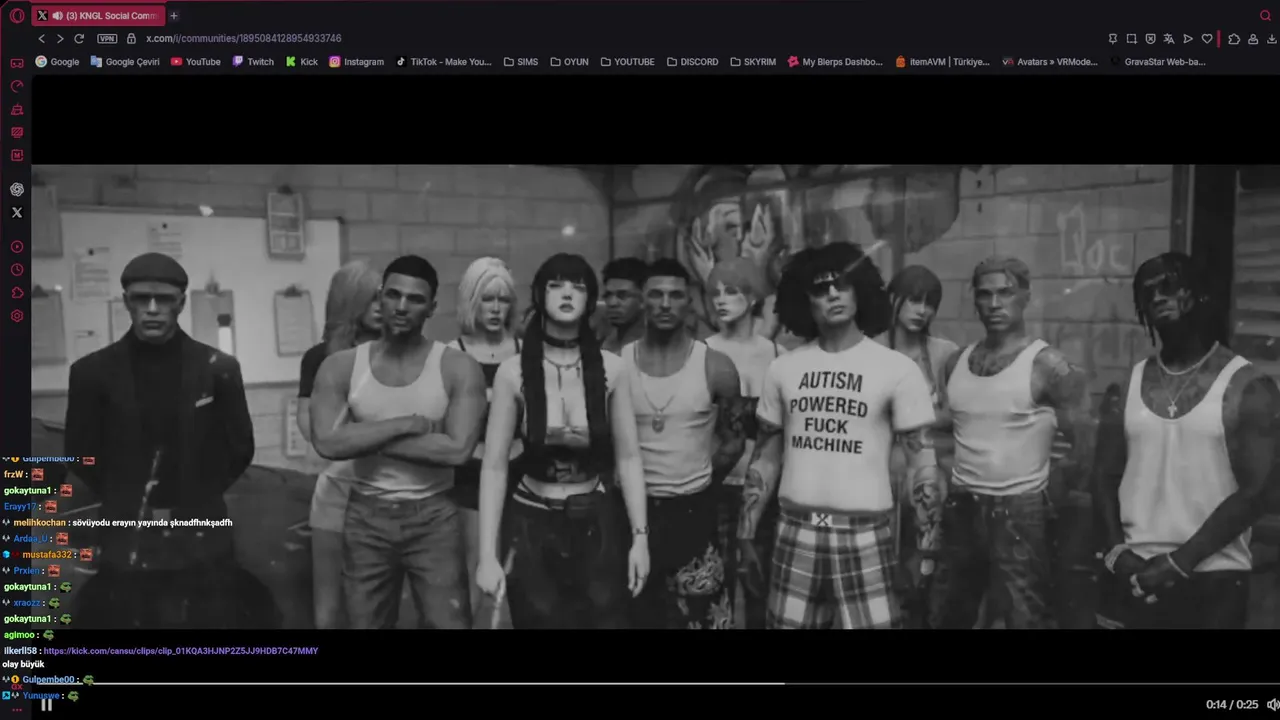The image size is (1280, 720).
Task: Open the Avatars » VRMode... bookmark
Action: coord(1049,61)
